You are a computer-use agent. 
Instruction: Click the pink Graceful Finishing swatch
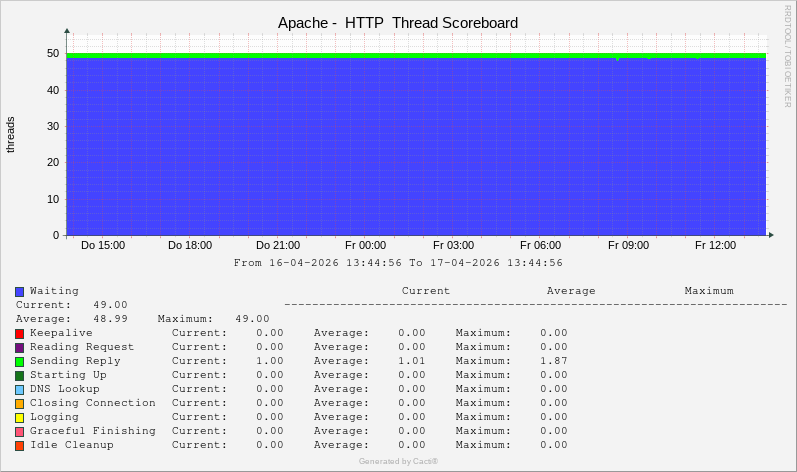[x=19, y=431]
